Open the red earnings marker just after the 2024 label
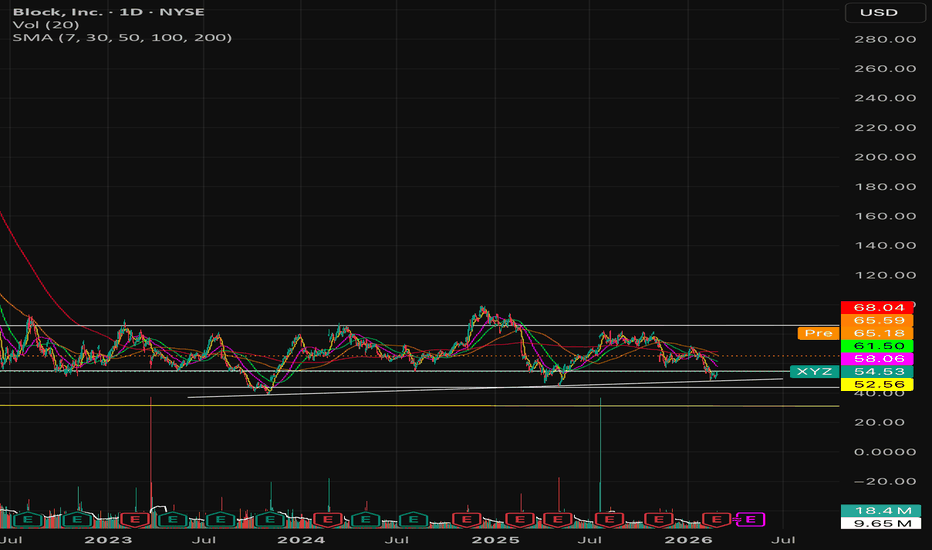The height and width of the screenshot is (550, 932). (327, 520)
